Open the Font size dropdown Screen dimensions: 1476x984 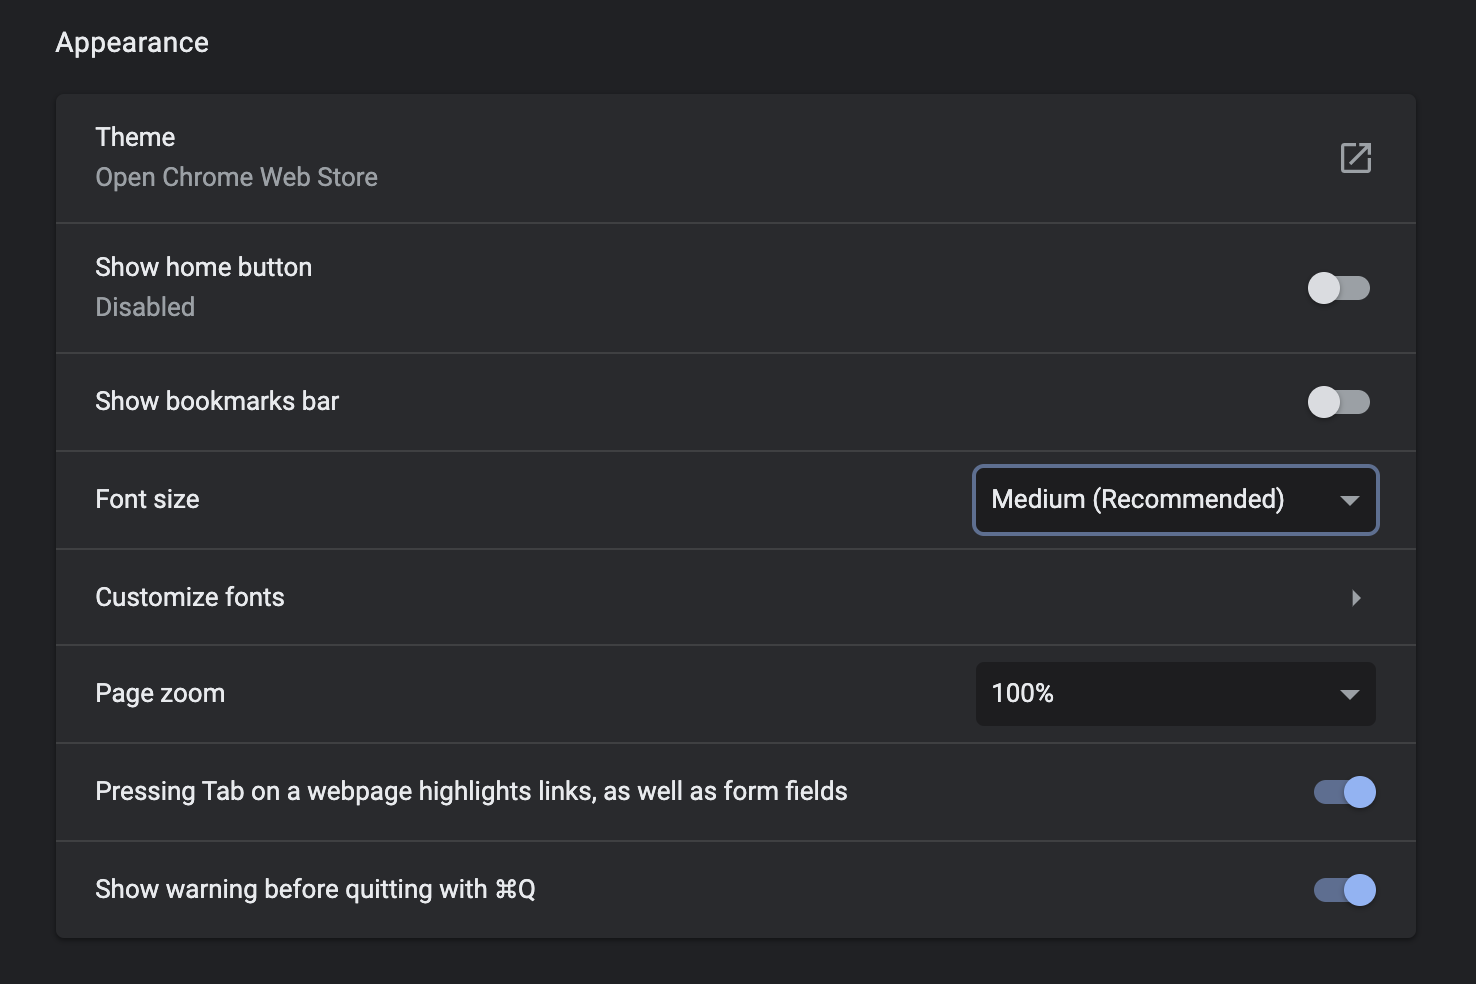tap(1176, 500)
